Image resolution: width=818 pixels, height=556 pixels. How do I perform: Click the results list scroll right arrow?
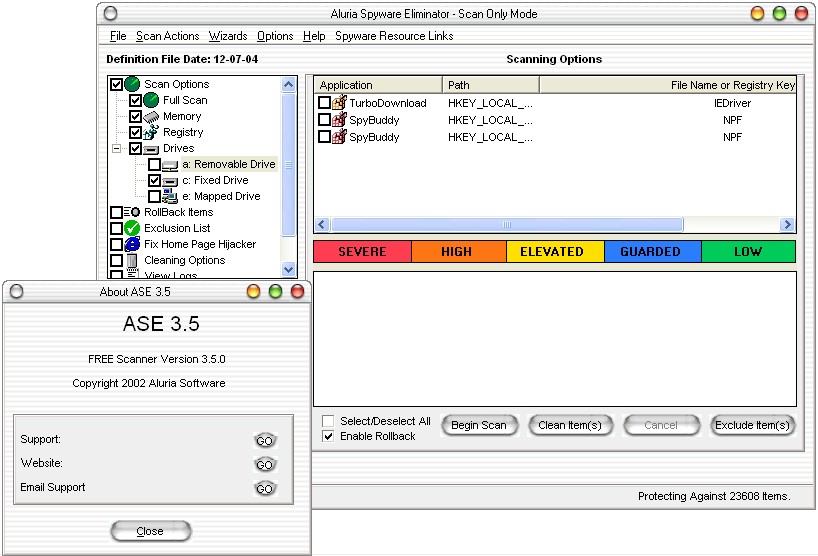[x=787, y=224]
